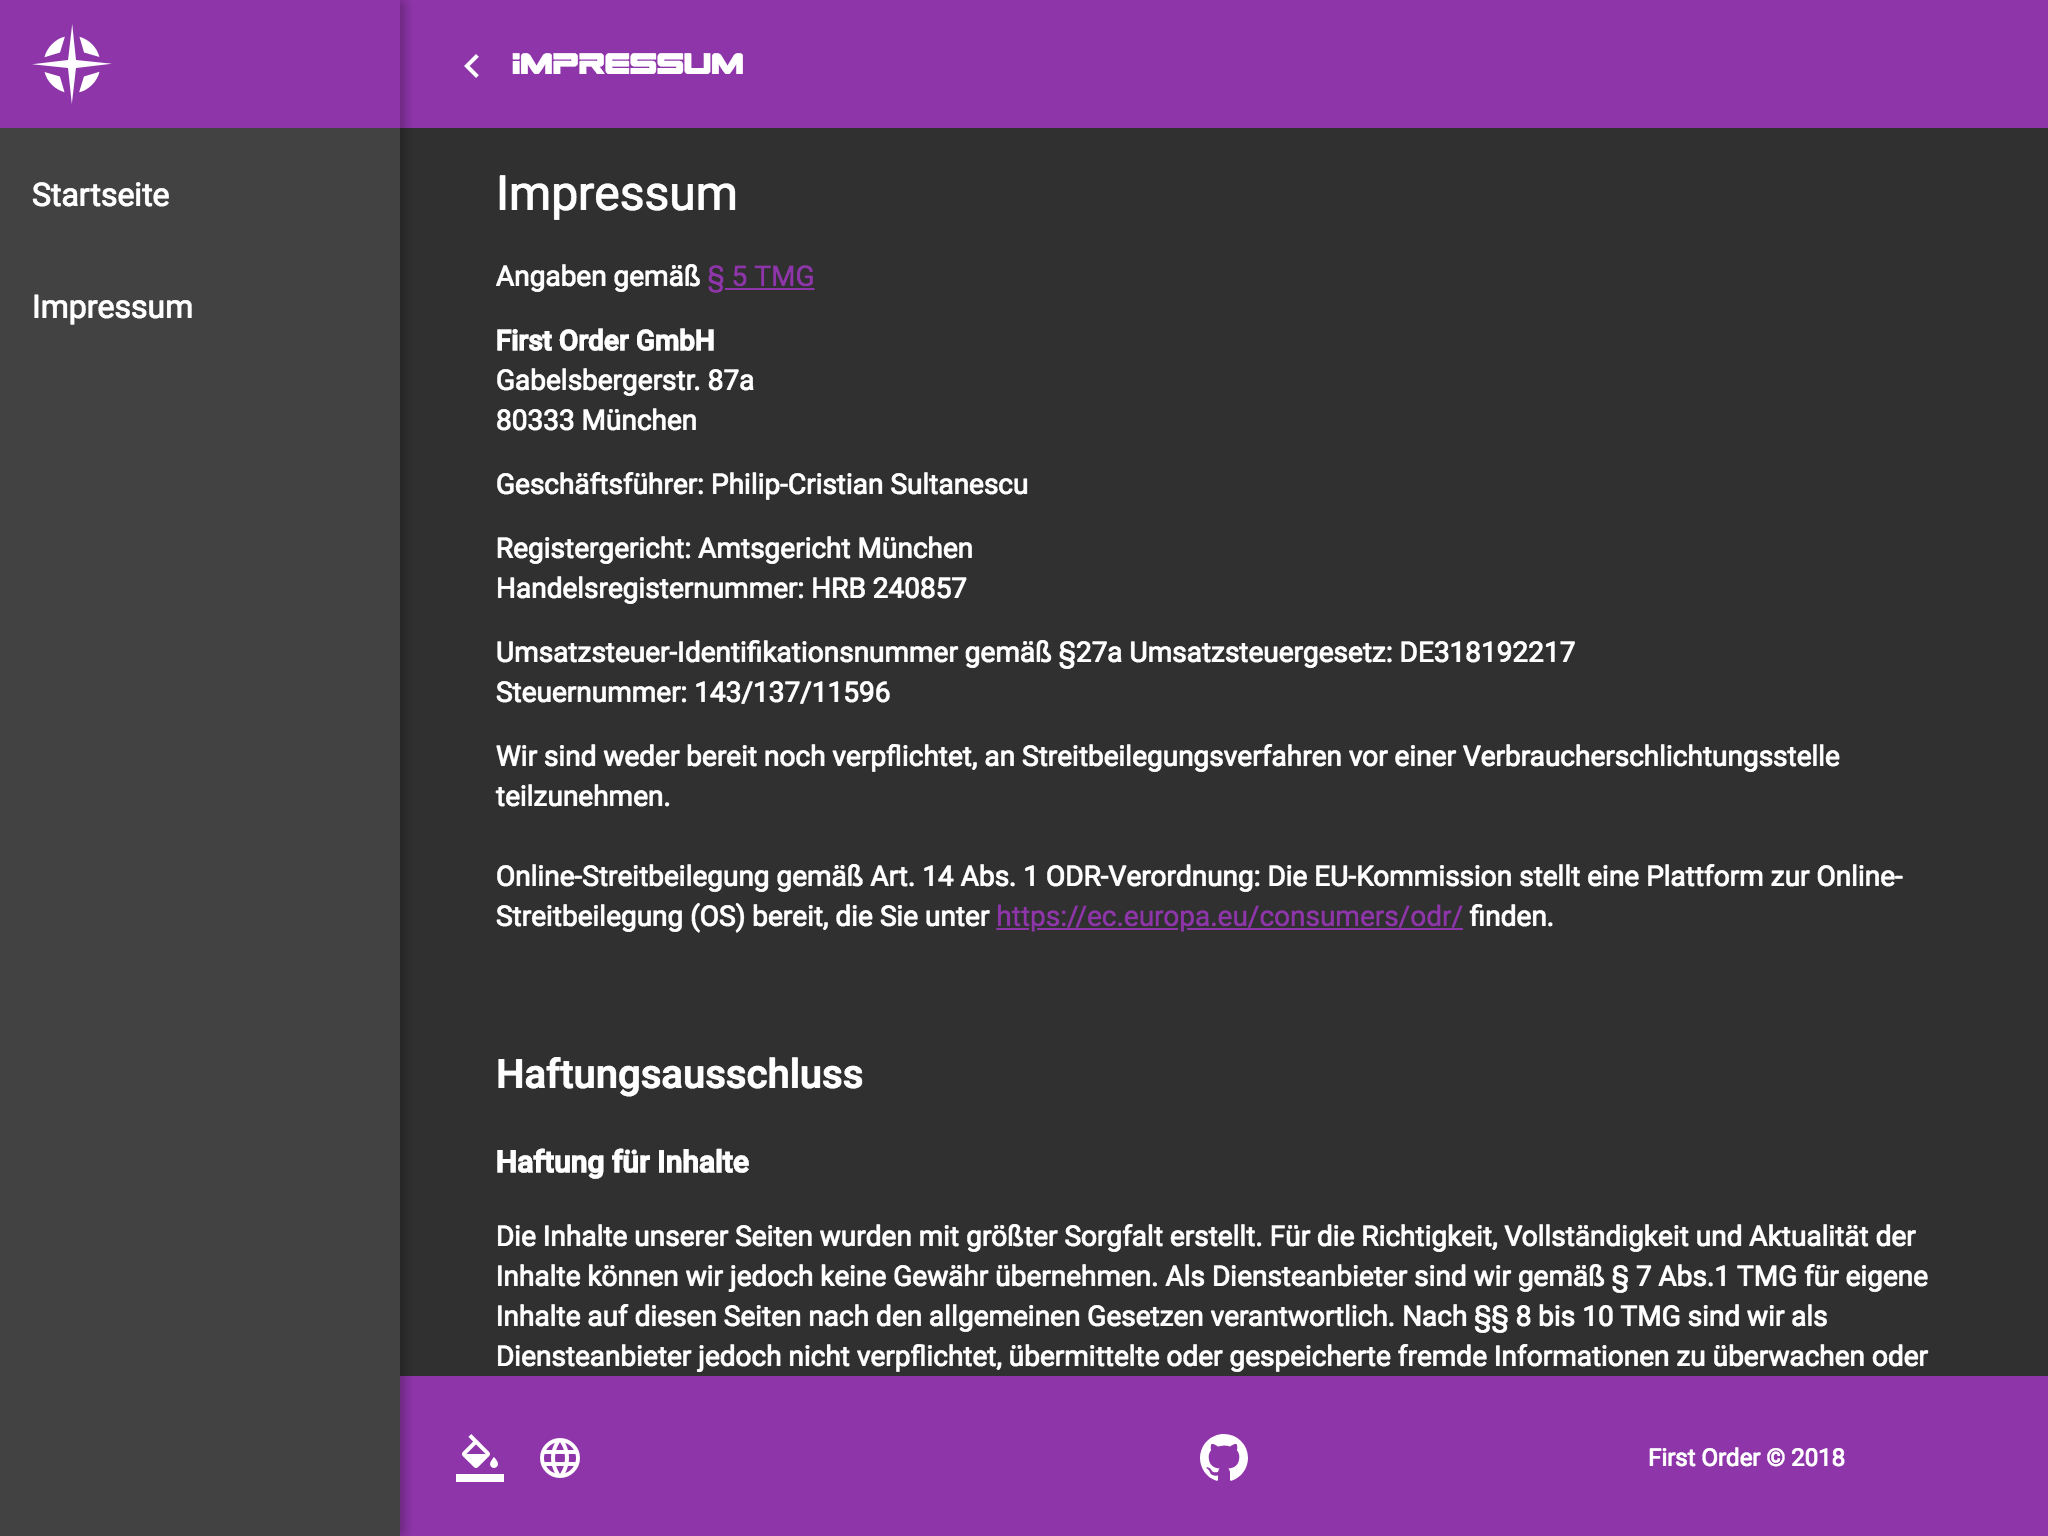2048x1536 pixels.
Task: Open the ec.europa.eu ODR link
Action: tap(1229, 916)
